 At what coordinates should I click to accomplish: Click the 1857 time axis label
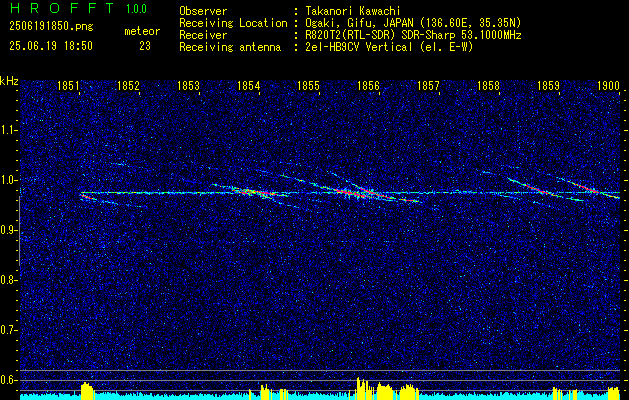tap(429, 86)
